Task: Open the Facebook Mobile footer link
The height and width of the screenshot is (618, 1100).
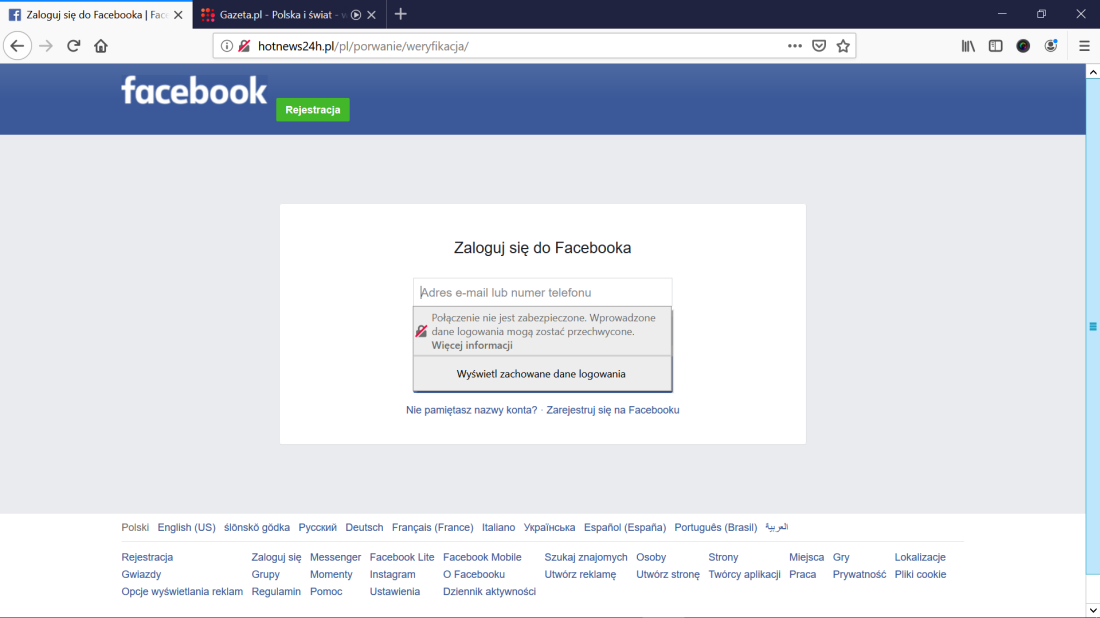Action: (x=482, y=557)
